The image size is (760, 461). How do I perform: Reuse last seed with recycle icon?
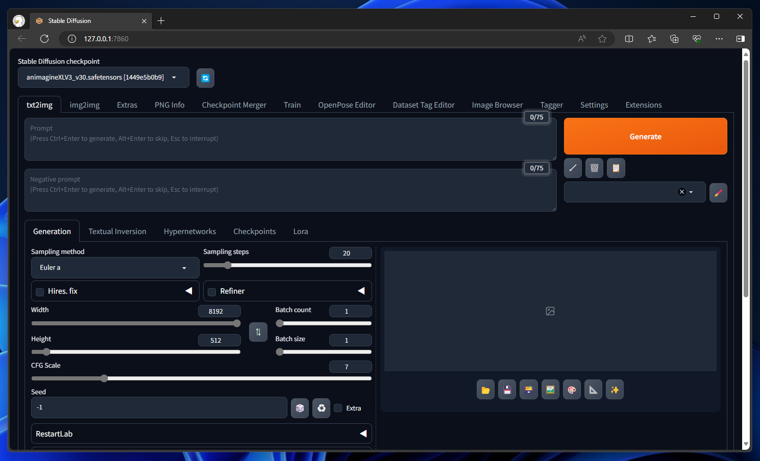(x=321, y=408)
